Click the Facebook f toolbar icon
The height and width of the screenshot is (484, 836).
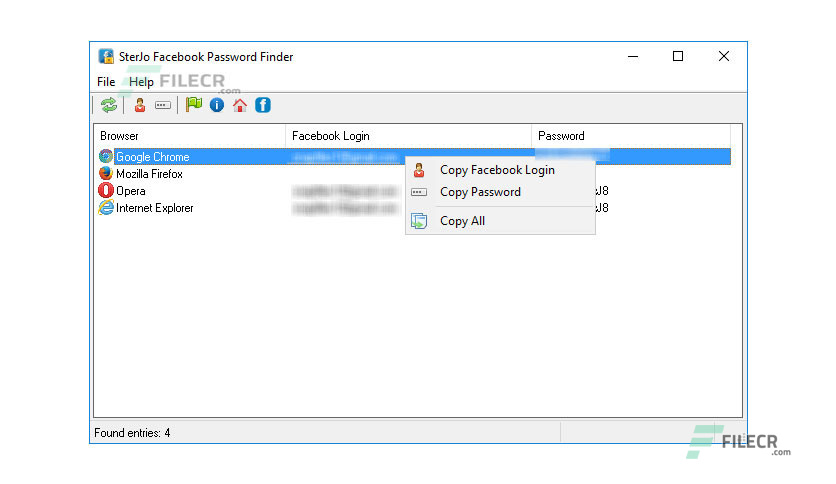[x=263, y=105]
